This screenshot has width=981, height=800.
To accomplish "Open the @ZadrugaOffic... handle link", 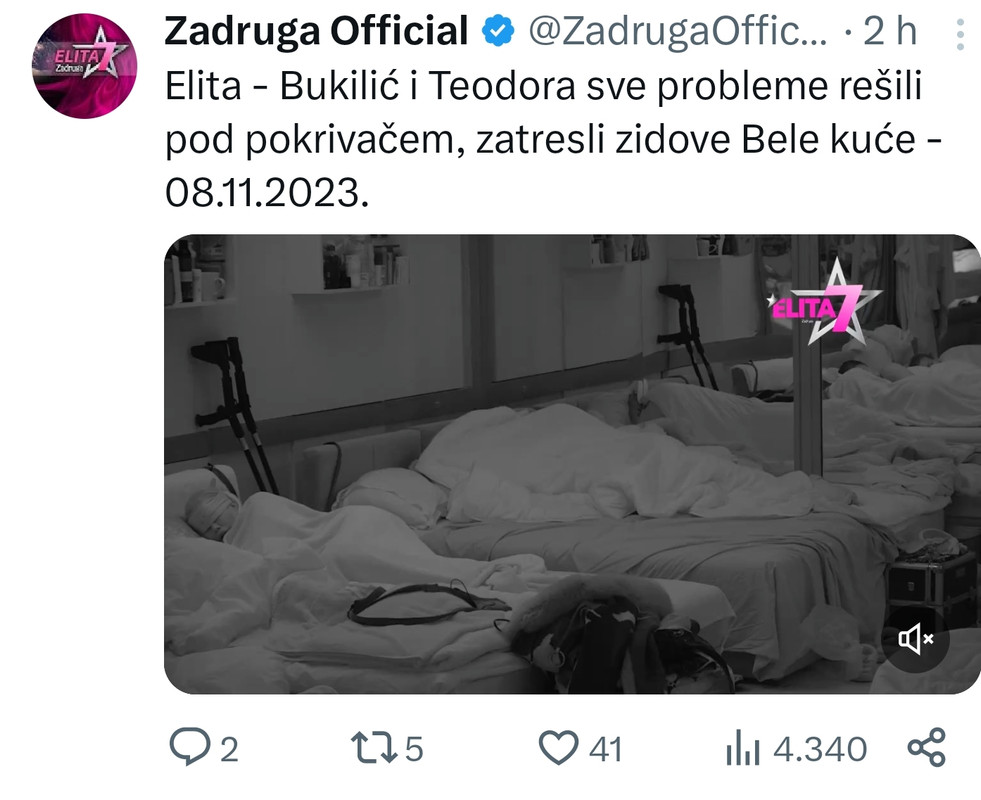I will point(678,31).
